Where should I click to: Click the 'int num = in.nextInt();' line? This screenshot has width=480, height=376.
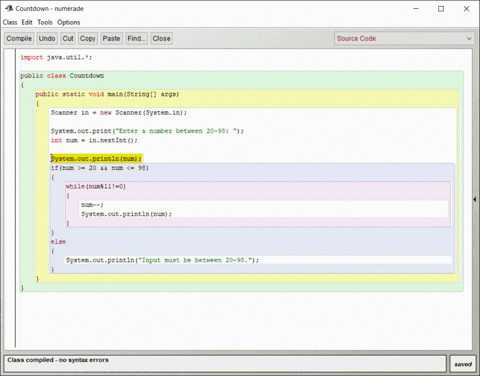click(x=94, y=140)
